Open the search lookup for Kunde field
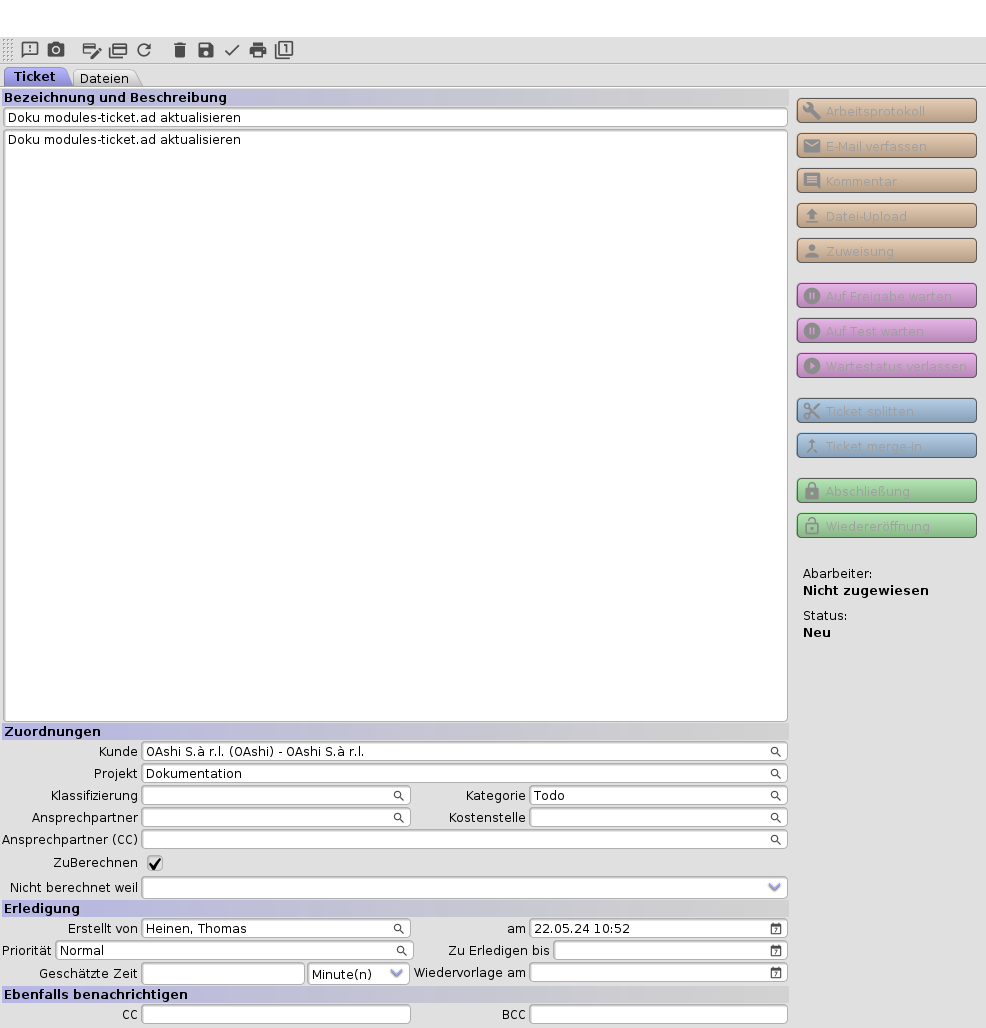 [x=775, y=752]
